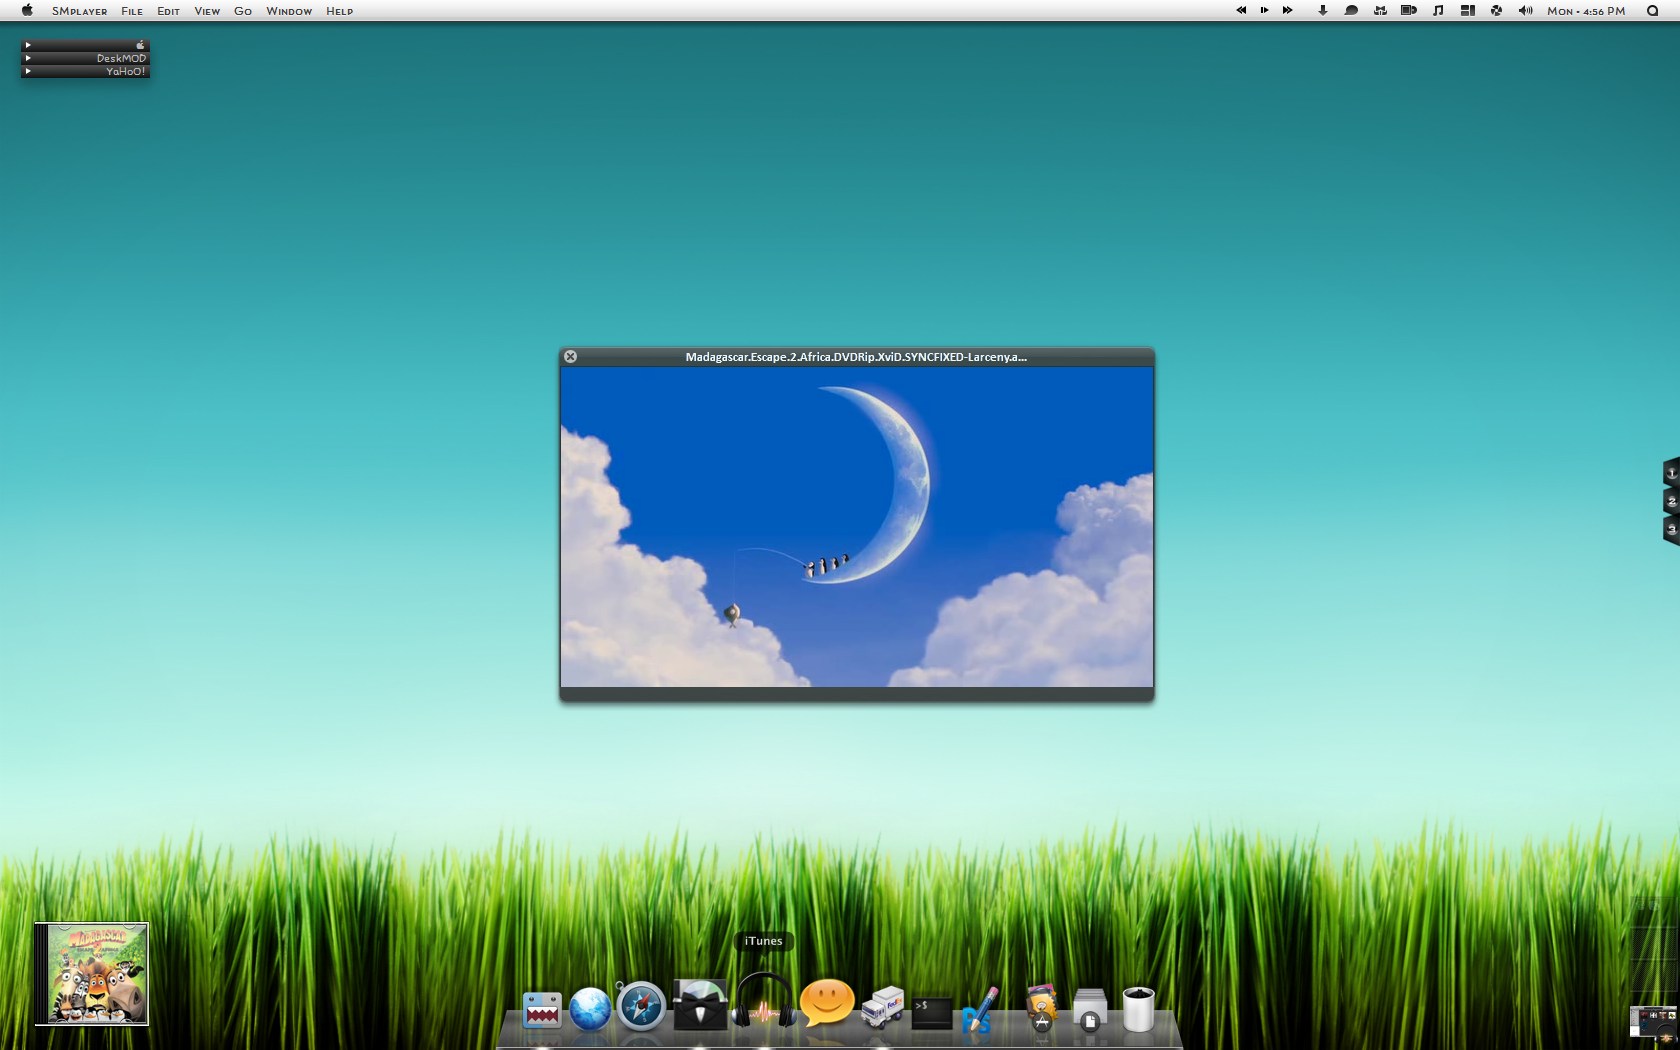The width and height of the screenshot is (1680, 1050).
Task: Launch Photoshop from the dock
Action: click(980, 1009)
